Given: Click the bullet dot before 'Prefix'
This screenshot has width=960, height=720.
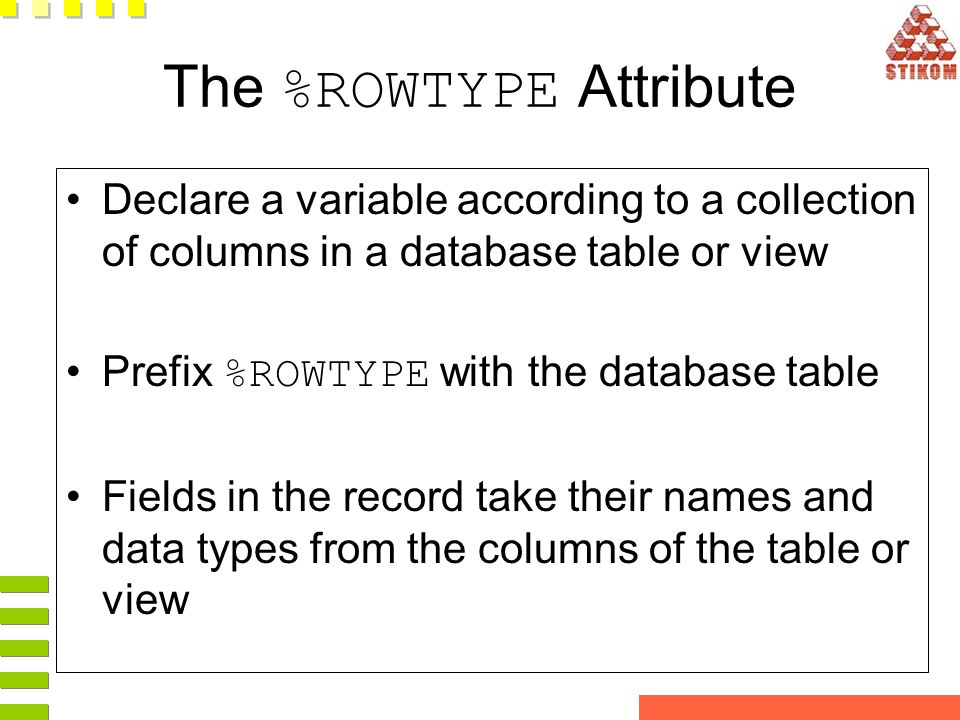Looking at the screenshot, I should click(x=73, y=372).
